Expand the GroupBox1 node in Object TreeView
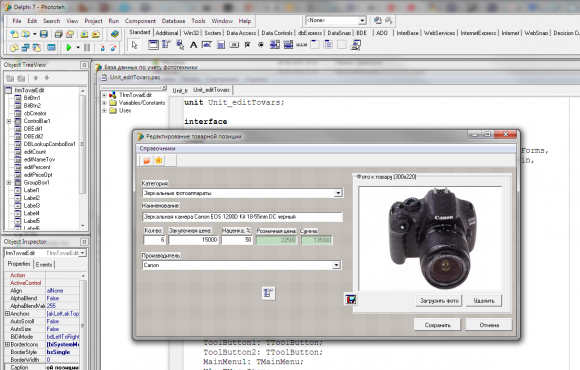Viewport: 580px width, 370px height. (9, 182)
